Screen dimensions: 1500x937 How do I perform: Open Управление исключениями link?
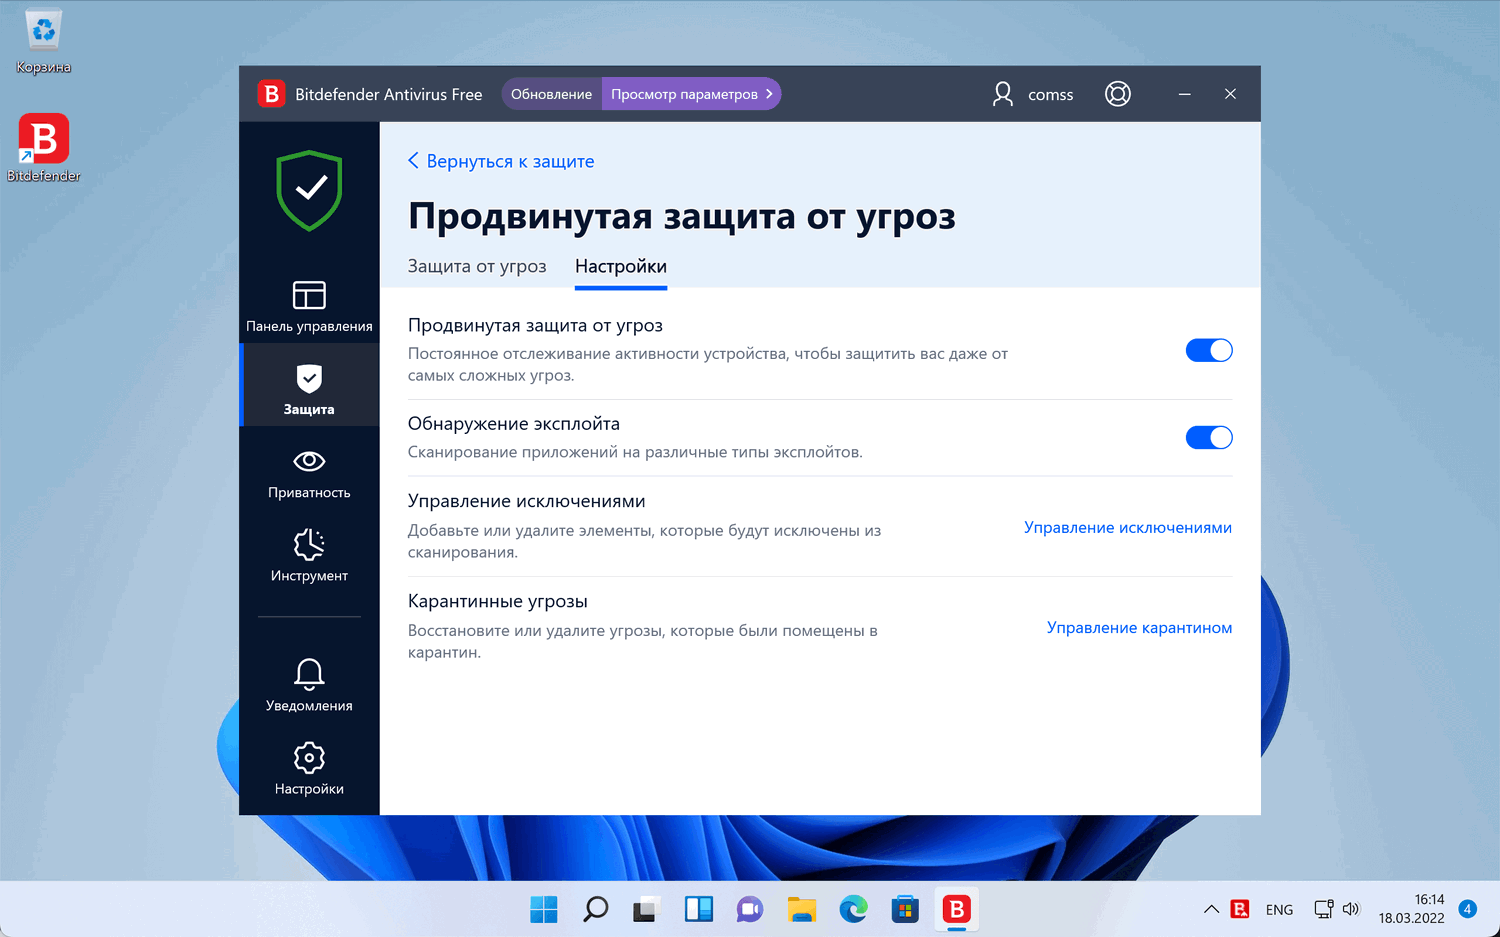[x=1128, y=527]
